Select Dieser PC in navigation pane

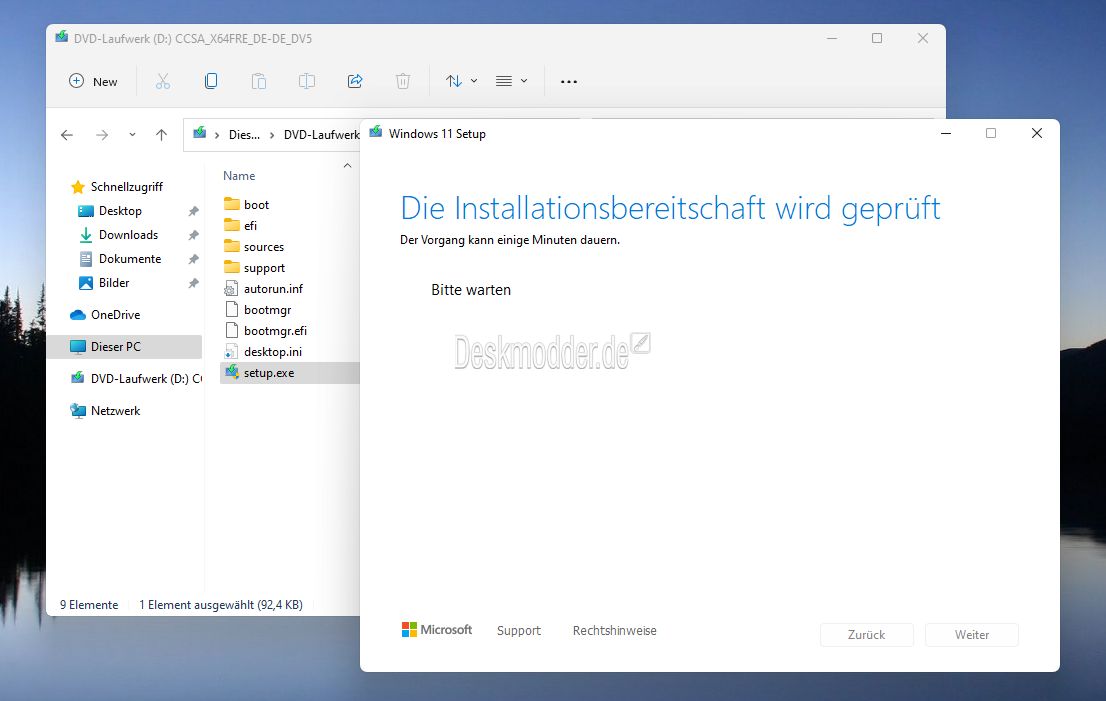click(124, 346)
